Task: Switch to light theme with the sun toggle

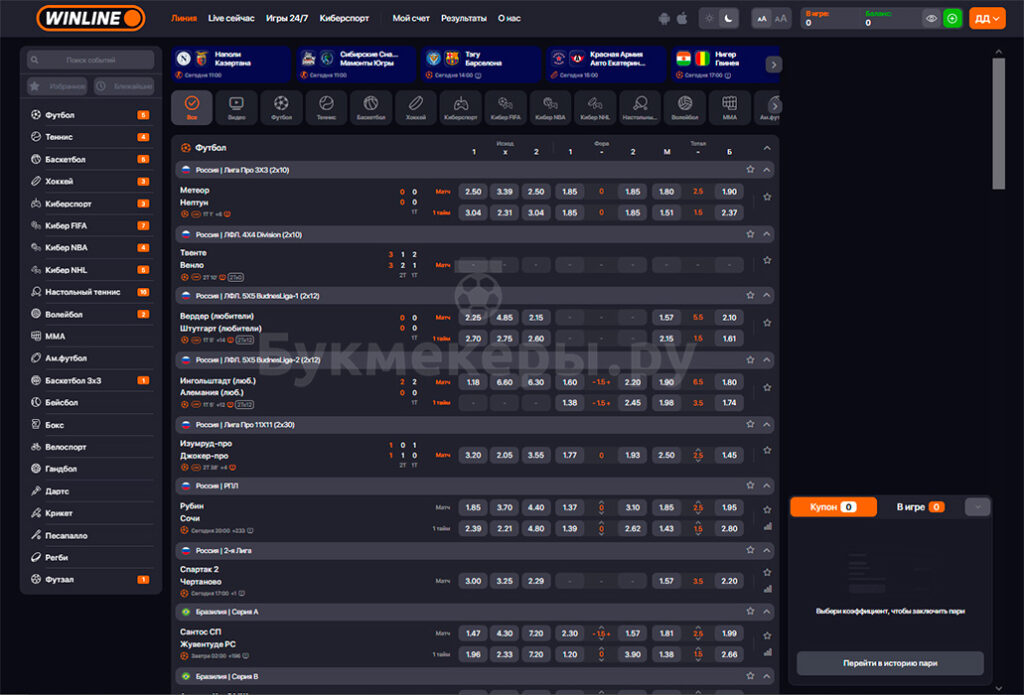Action: click(x=709, y=18)
